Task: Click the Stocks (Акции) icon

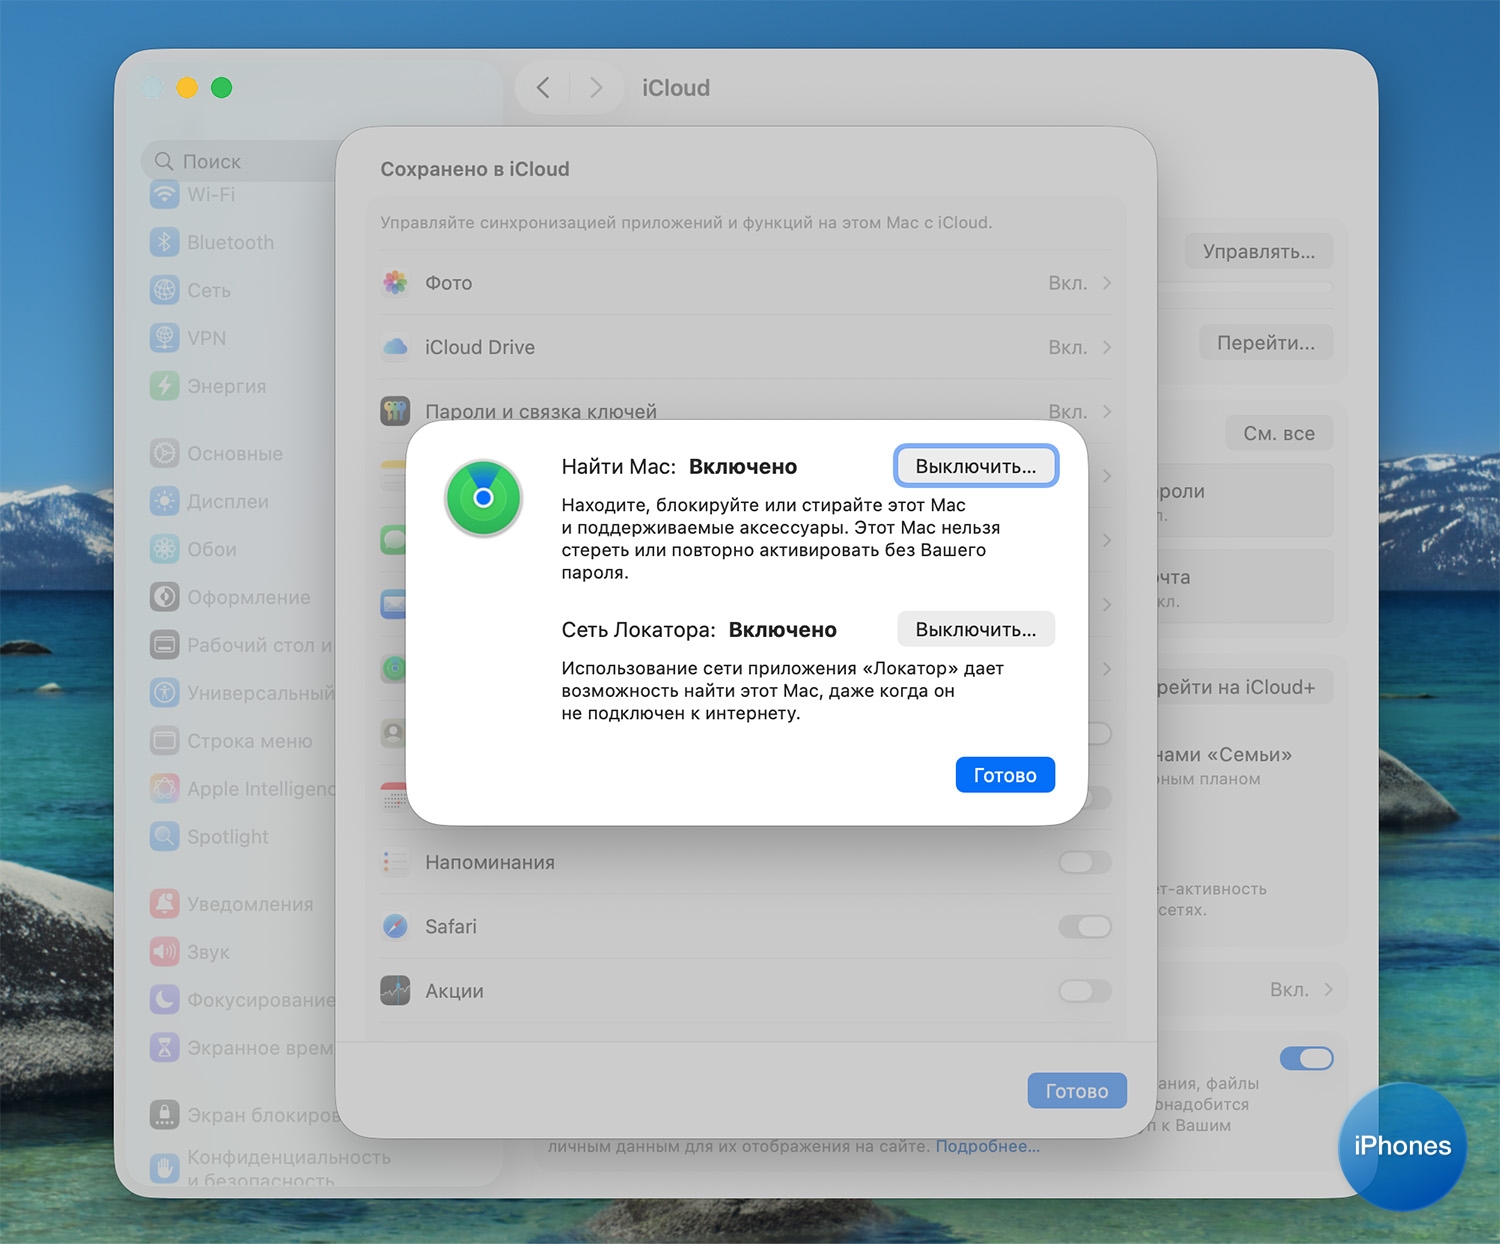Action: point(396,991)
